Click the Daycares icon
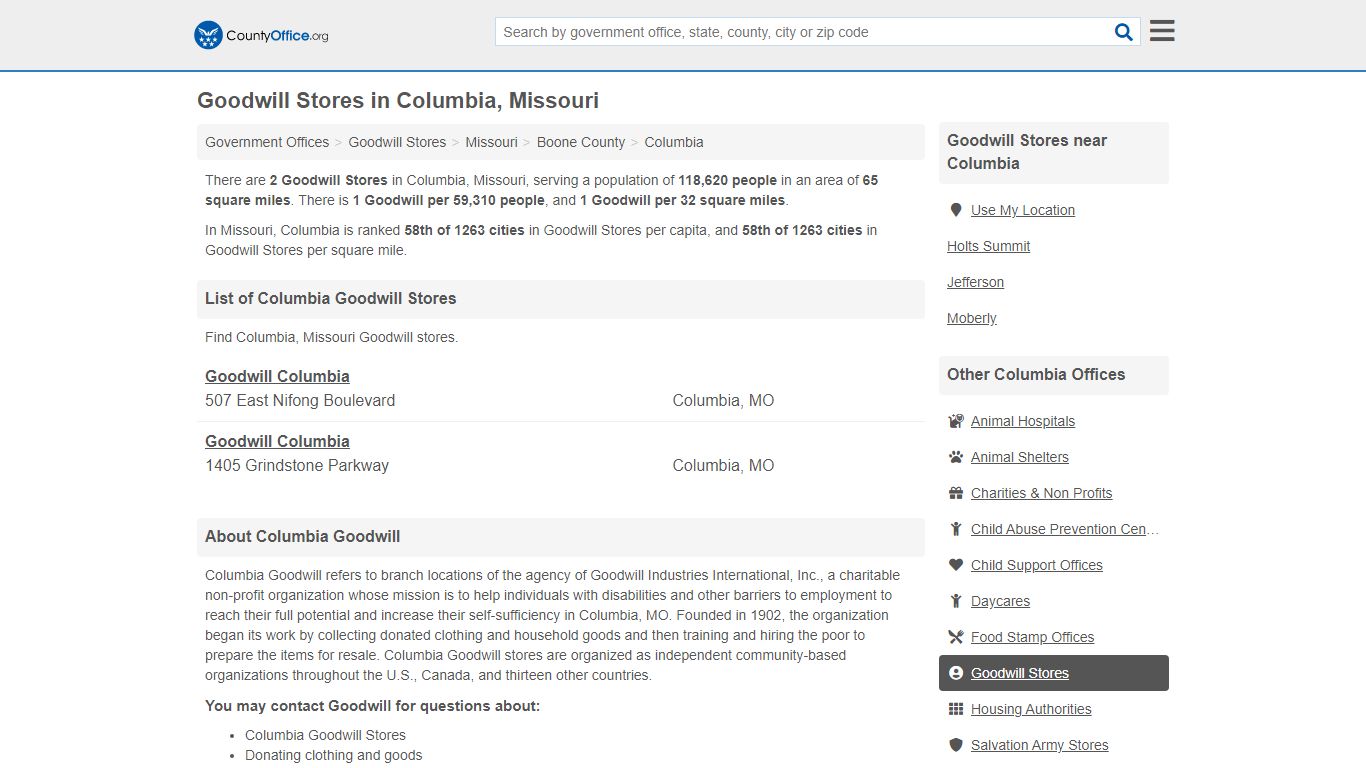The width and height of the screenshot is (1366, 768). pos(956,601)
